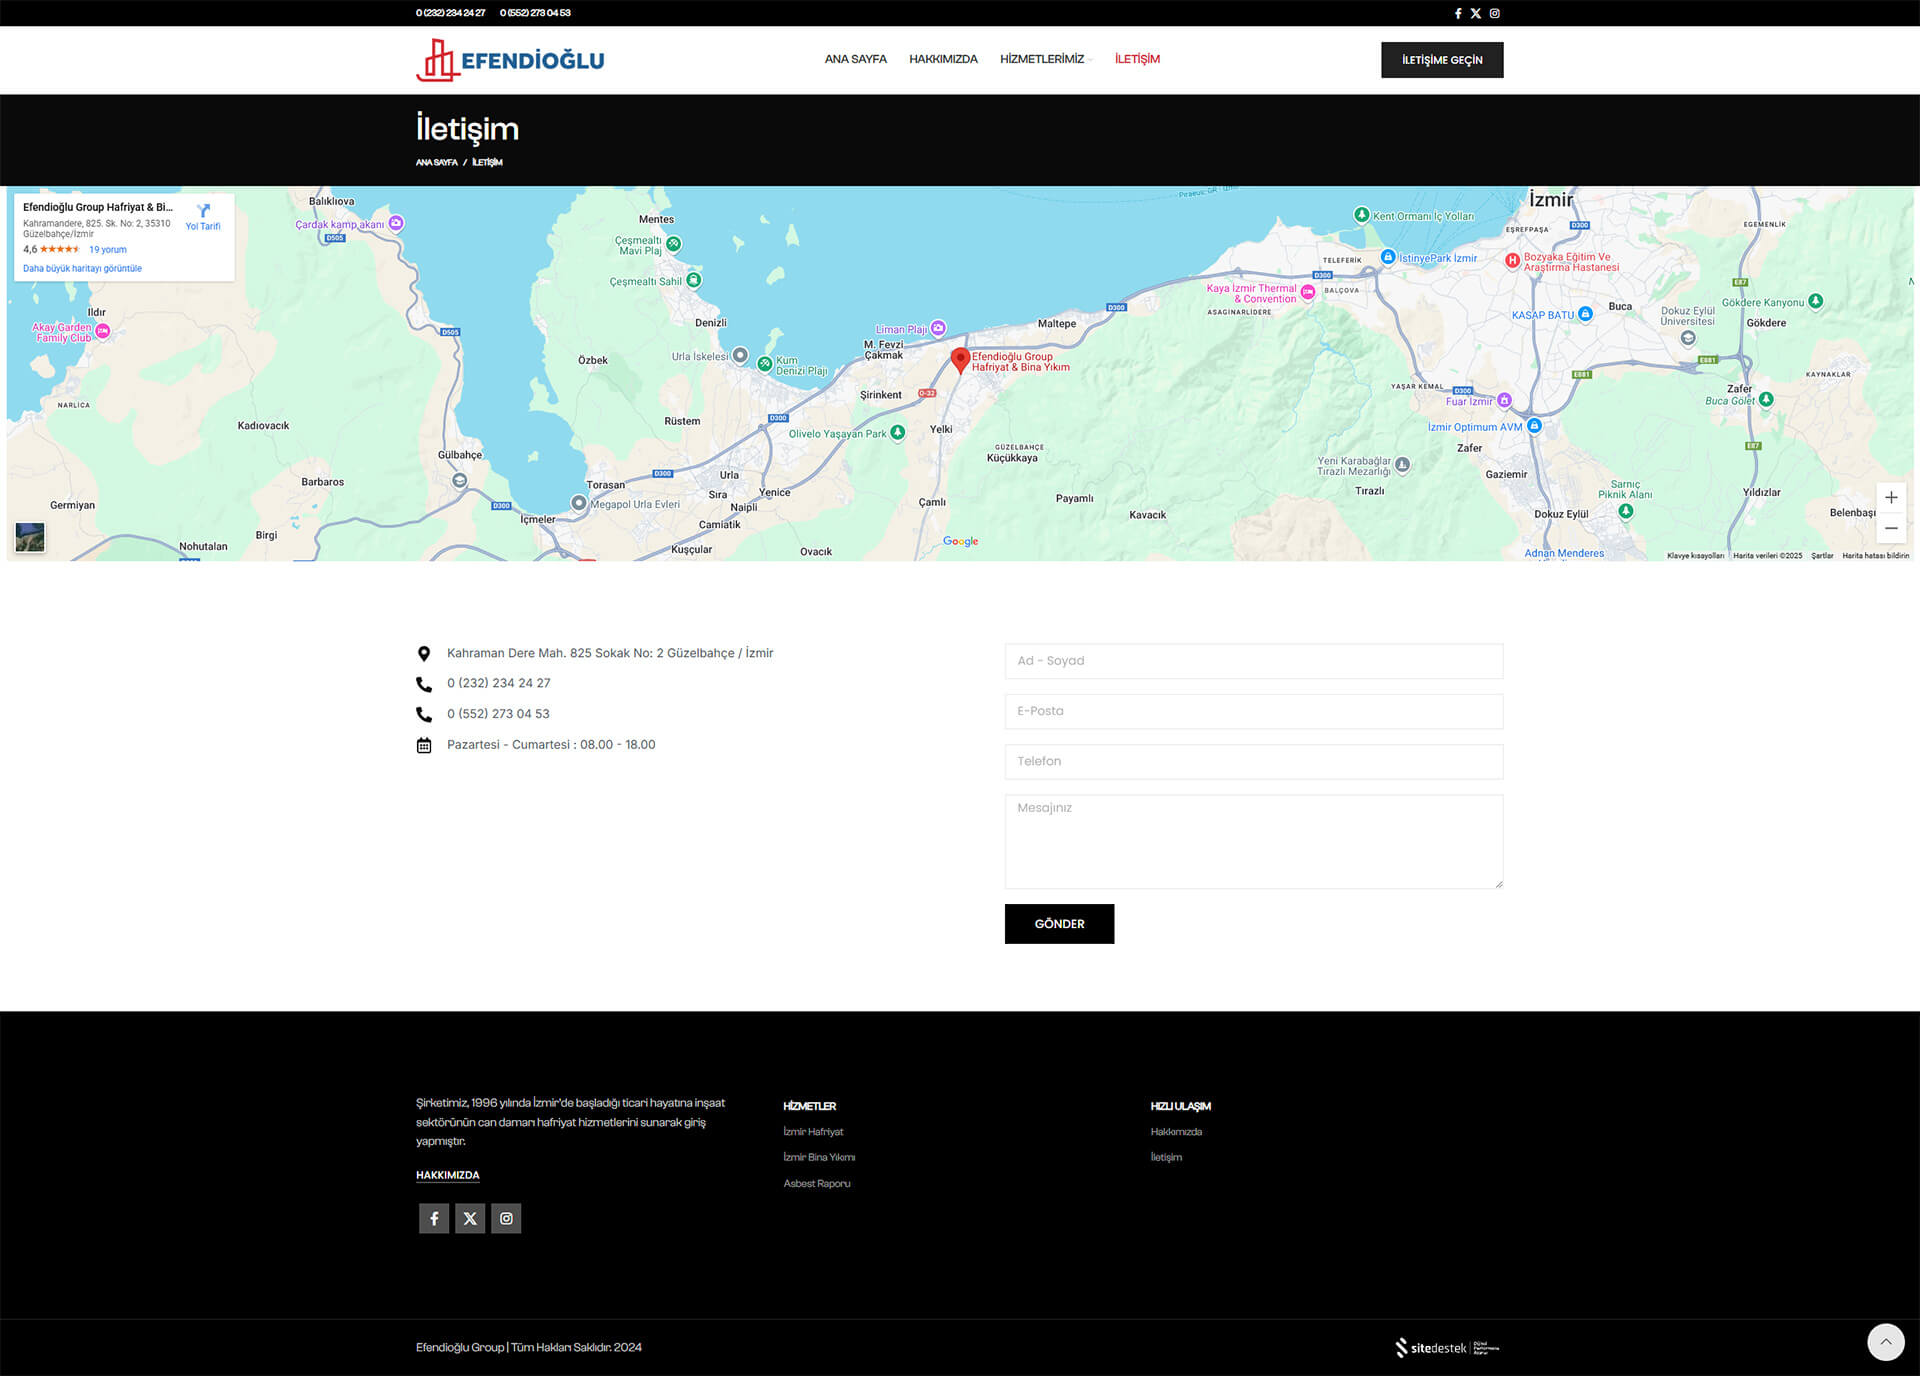Click the sitedestek logo in footer

pos(1448,1347)
